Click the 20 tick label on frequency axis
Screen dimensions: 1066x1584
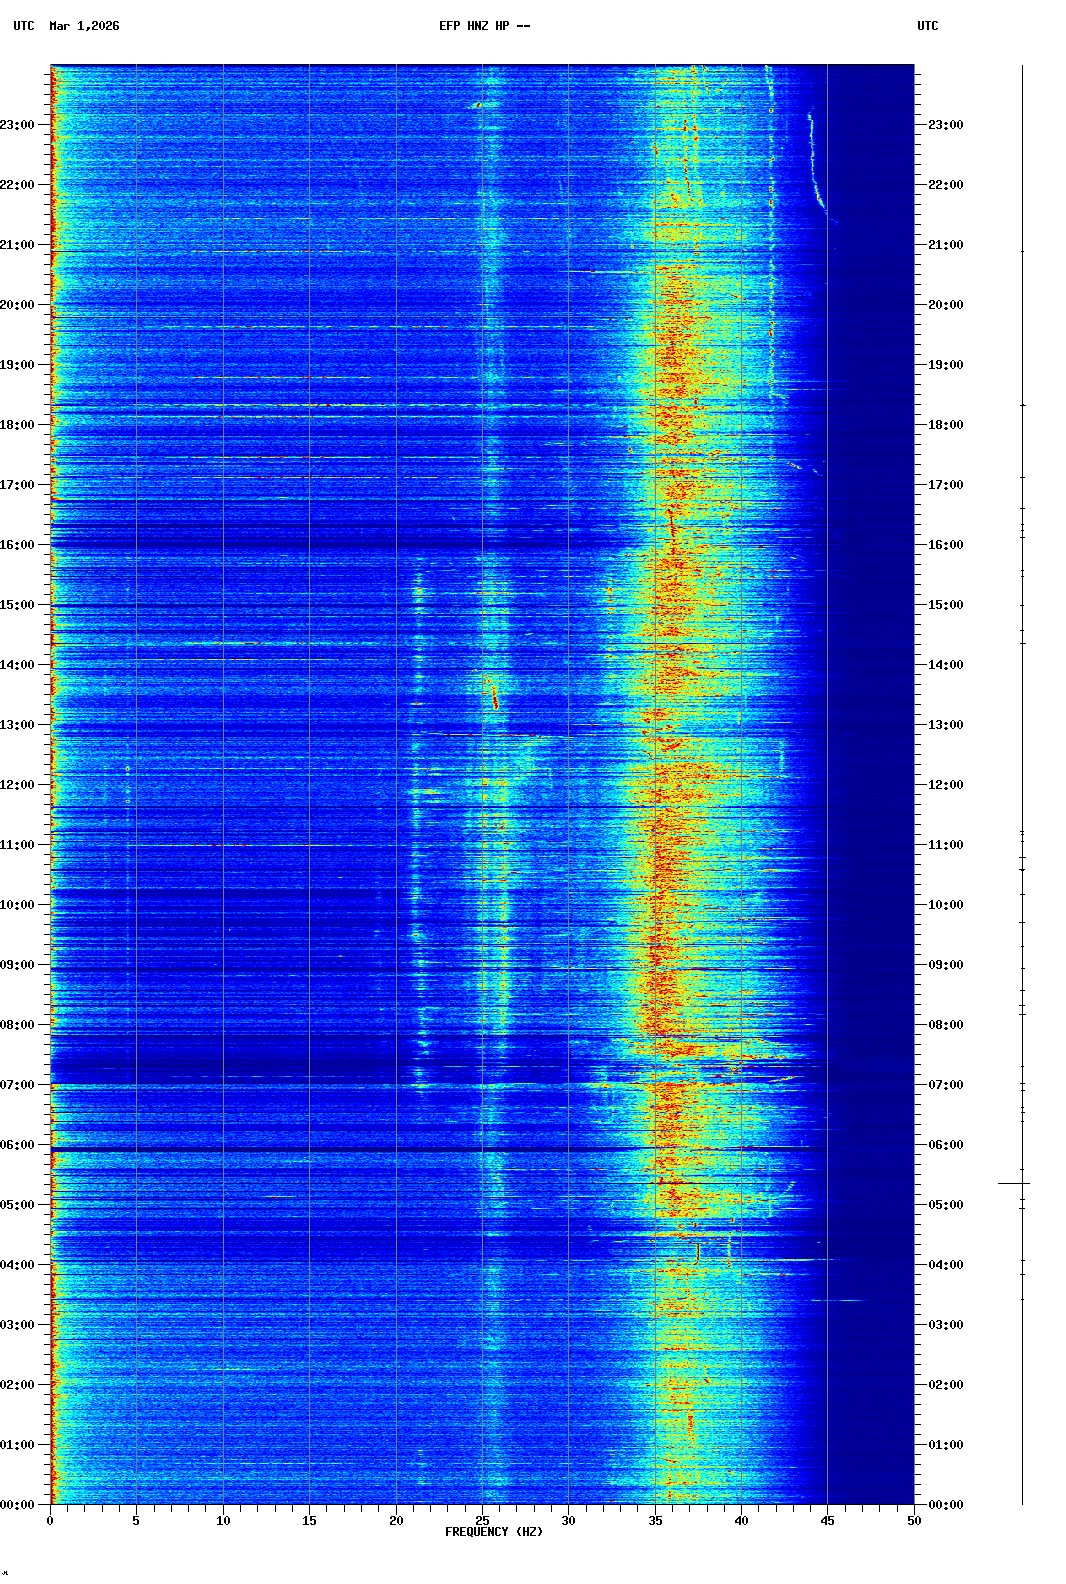[396, 1521]
